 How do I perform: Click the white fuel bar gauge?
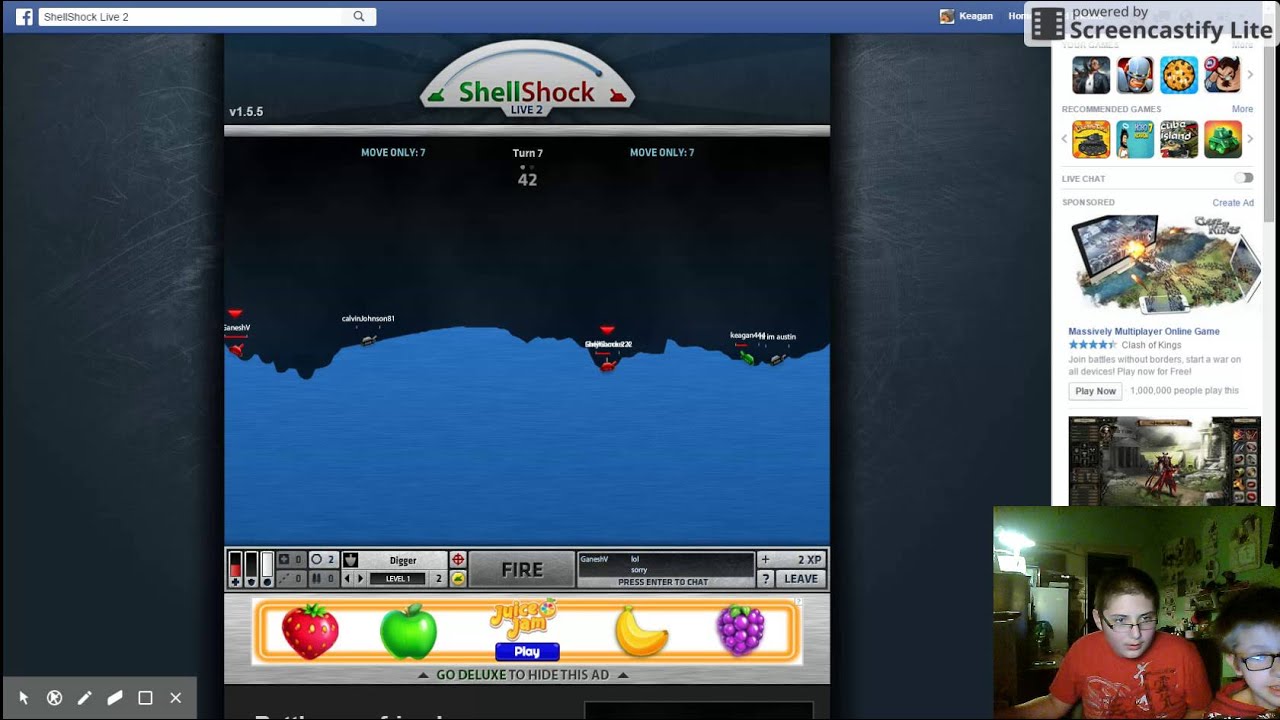267,569
